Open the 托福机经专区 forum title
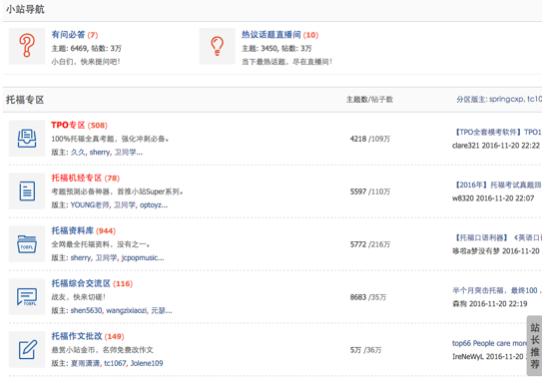 click(76, 178)
